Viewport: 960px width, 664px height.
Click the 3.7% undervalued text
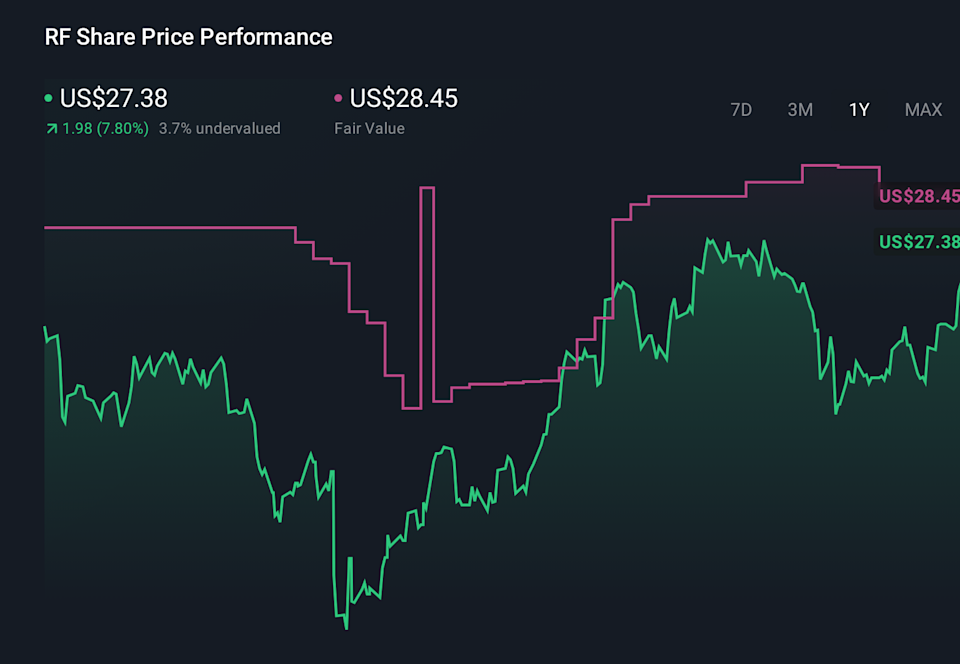pyautogui.click(x=220, y=128)
